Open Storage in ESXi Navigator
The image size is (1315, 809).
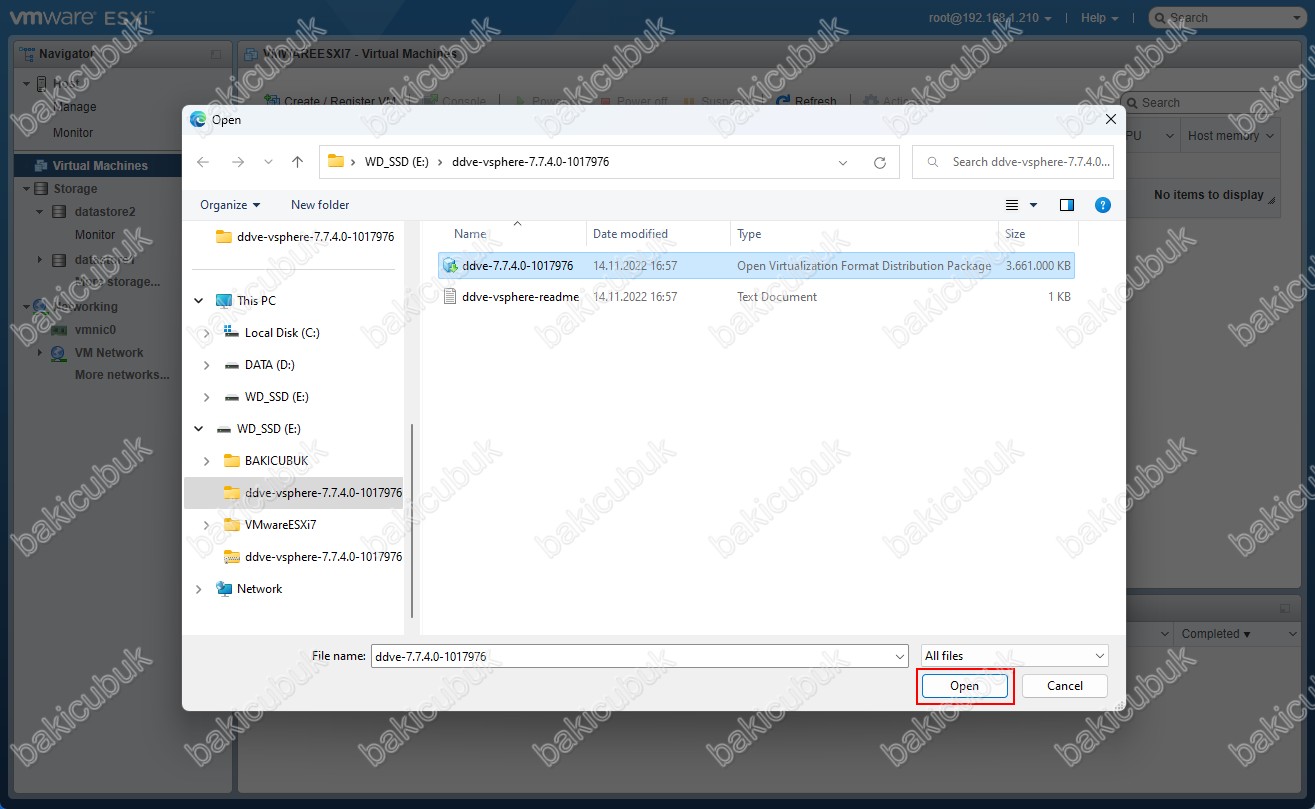point(75,188)
